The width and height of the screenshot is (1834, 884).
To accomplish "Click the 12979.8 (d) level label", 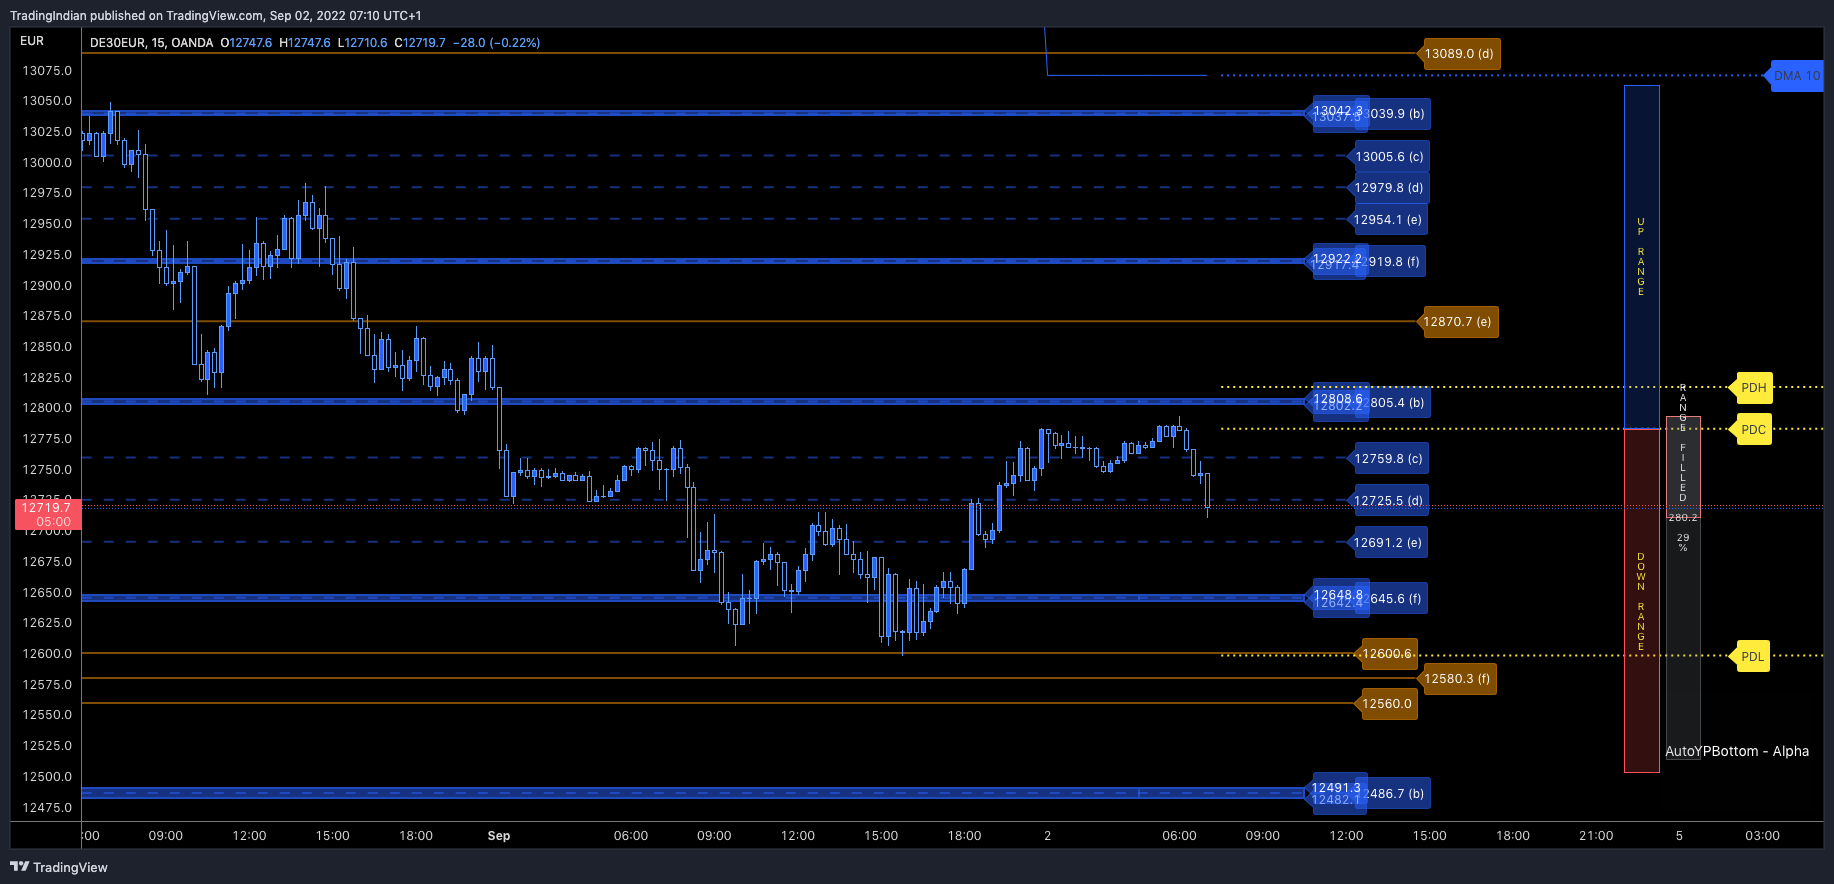I will click(x=1388, y=188).
